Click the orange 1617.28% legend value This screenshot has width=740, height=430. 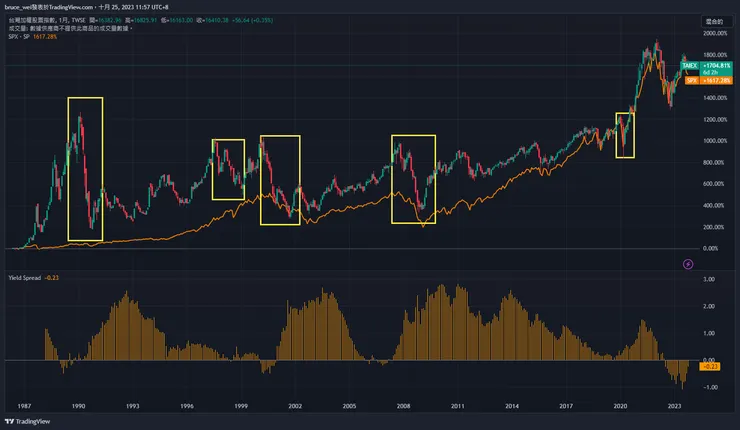[x=45, y=37]
